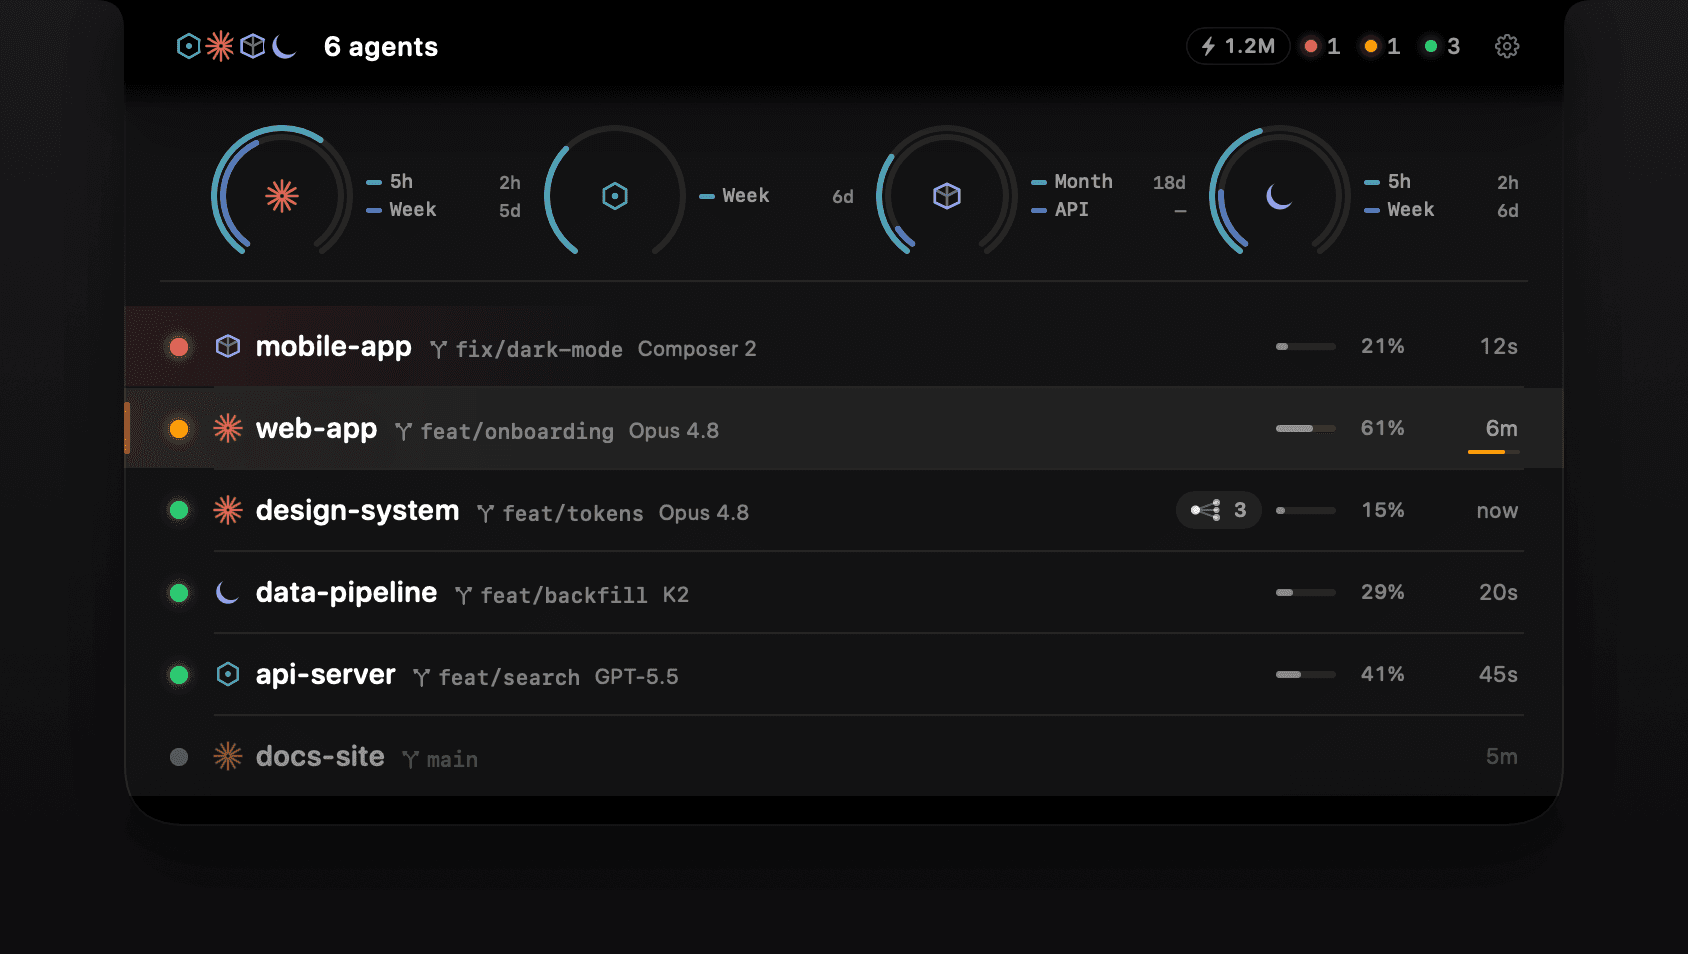Click the gray status dot of docs-site
The image size is (1688, 954).
click(x=179, y=757)
